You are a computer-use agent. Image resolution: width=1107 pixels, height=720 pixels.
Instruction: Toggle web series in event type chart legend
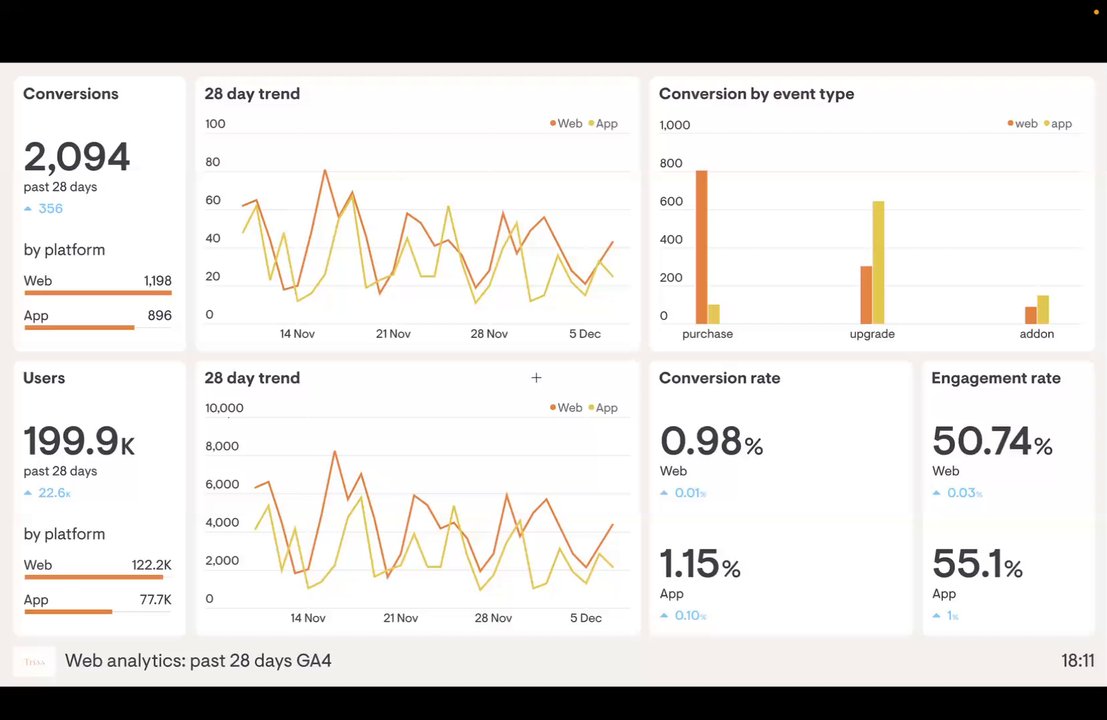1022,124
